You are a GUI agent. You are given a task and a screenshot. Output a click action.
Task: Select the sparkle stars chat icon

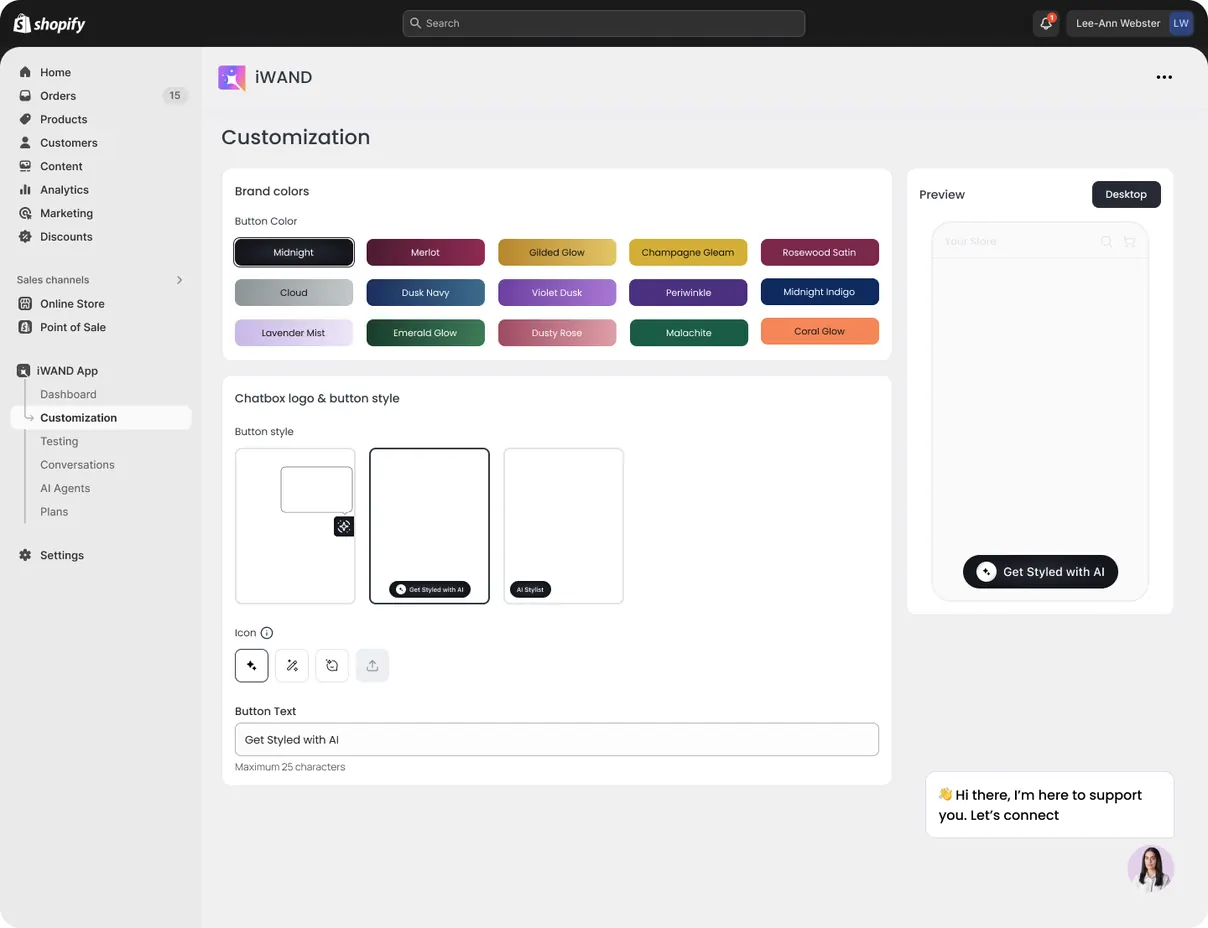click(252, 666)
